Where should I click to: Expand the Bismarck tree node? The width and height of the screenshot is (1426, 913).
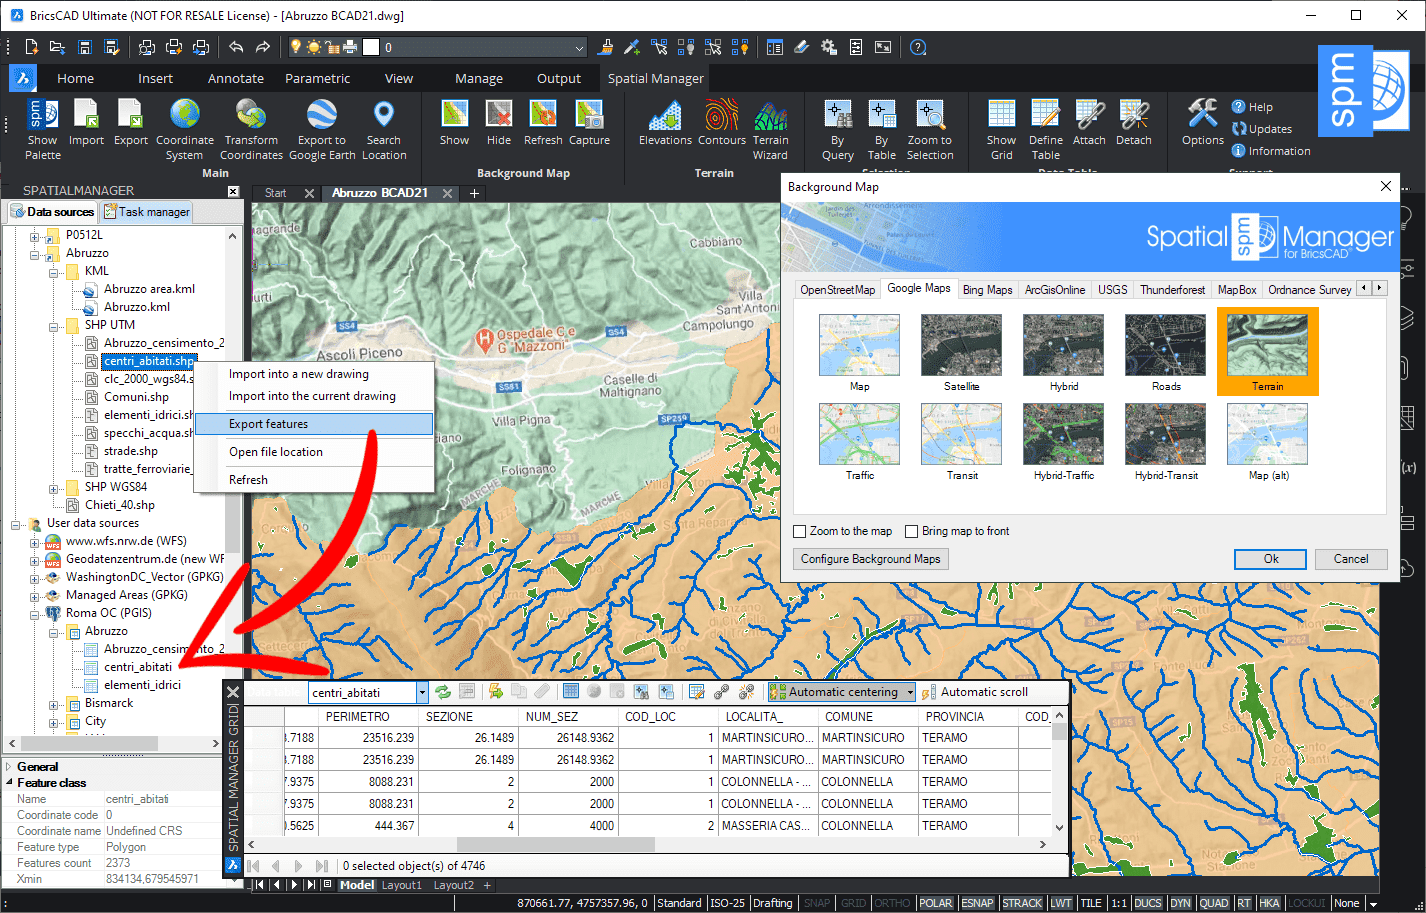pos(53,703)
